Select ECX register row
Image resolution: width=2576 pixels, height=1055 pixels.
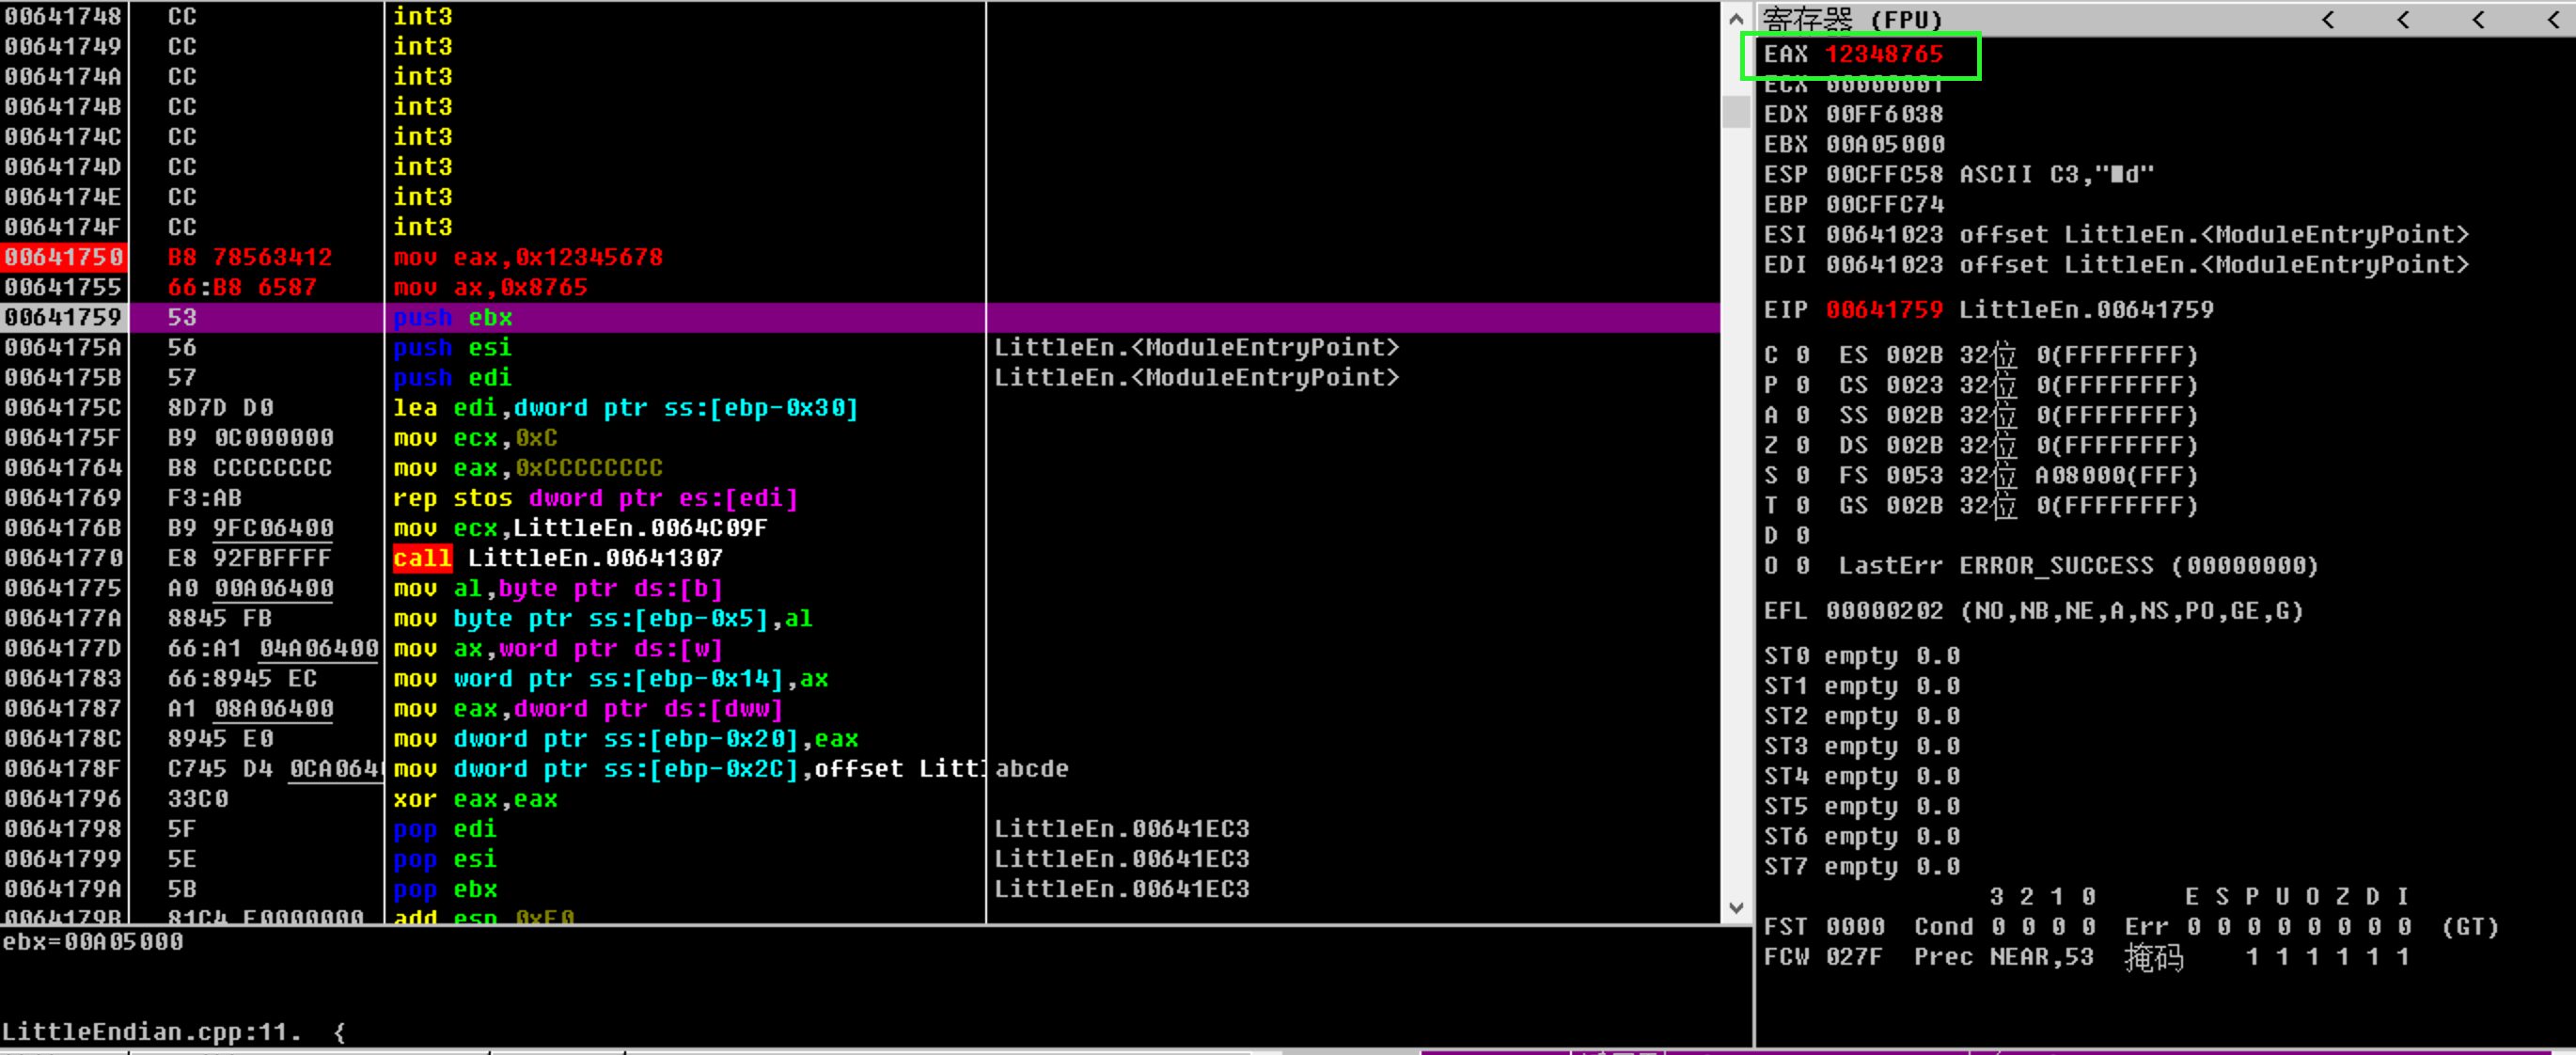pos(1853,85)
